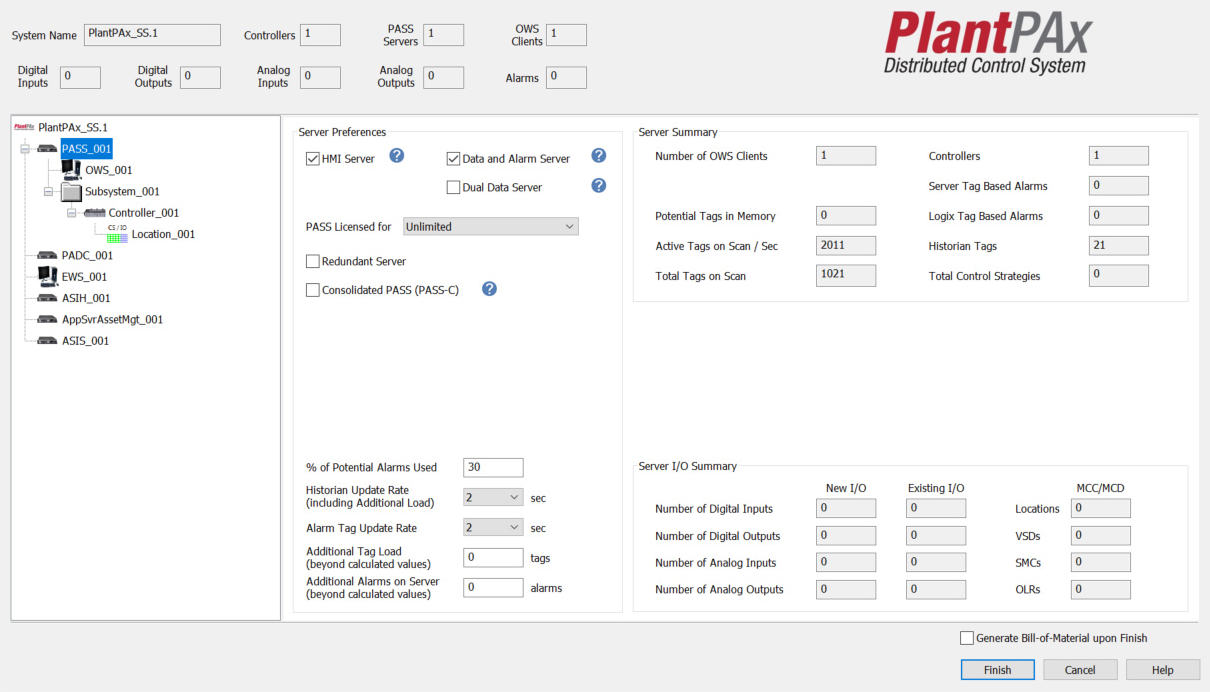Select AppSvrAssetMgt_001 tree item
1210x692 pixels.
(x=112, y=320)
